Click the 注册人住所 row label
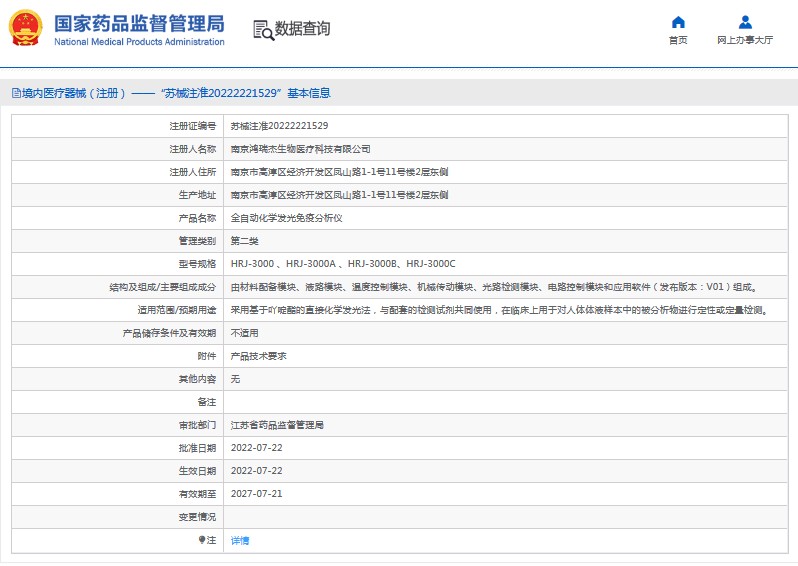The height and width of the screenshot is (566, 798). [x=192, y=172]
